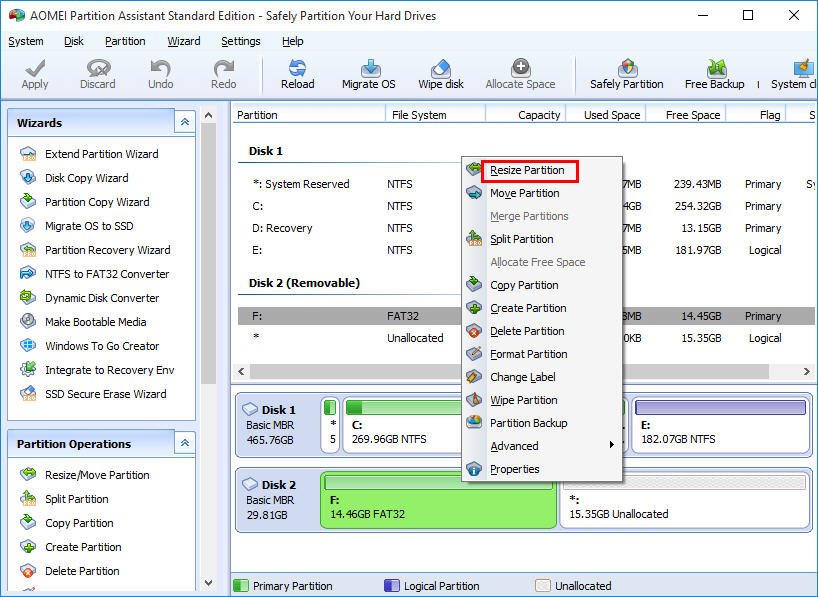Click the Discard toolbar icon

(98, 68)
